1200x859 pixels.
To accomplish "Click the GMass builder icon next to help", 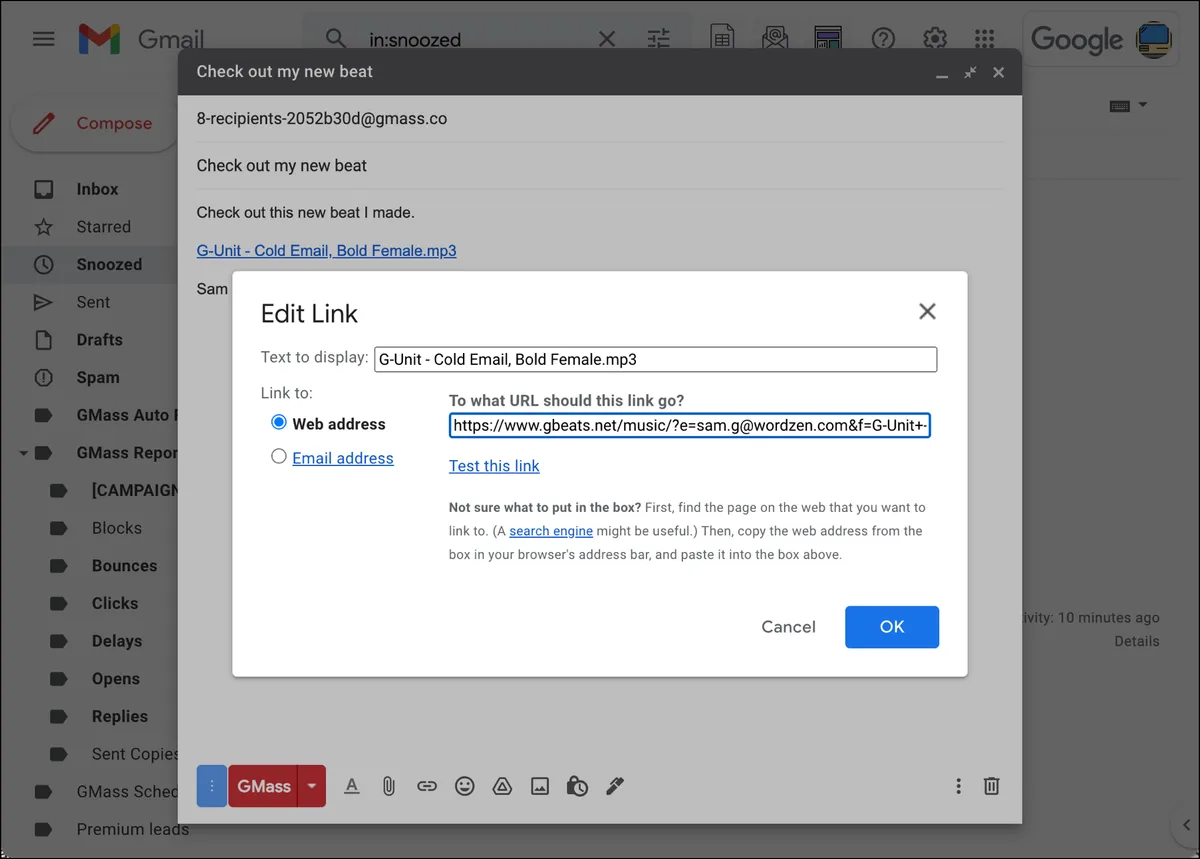I will [x=828, y=39].
